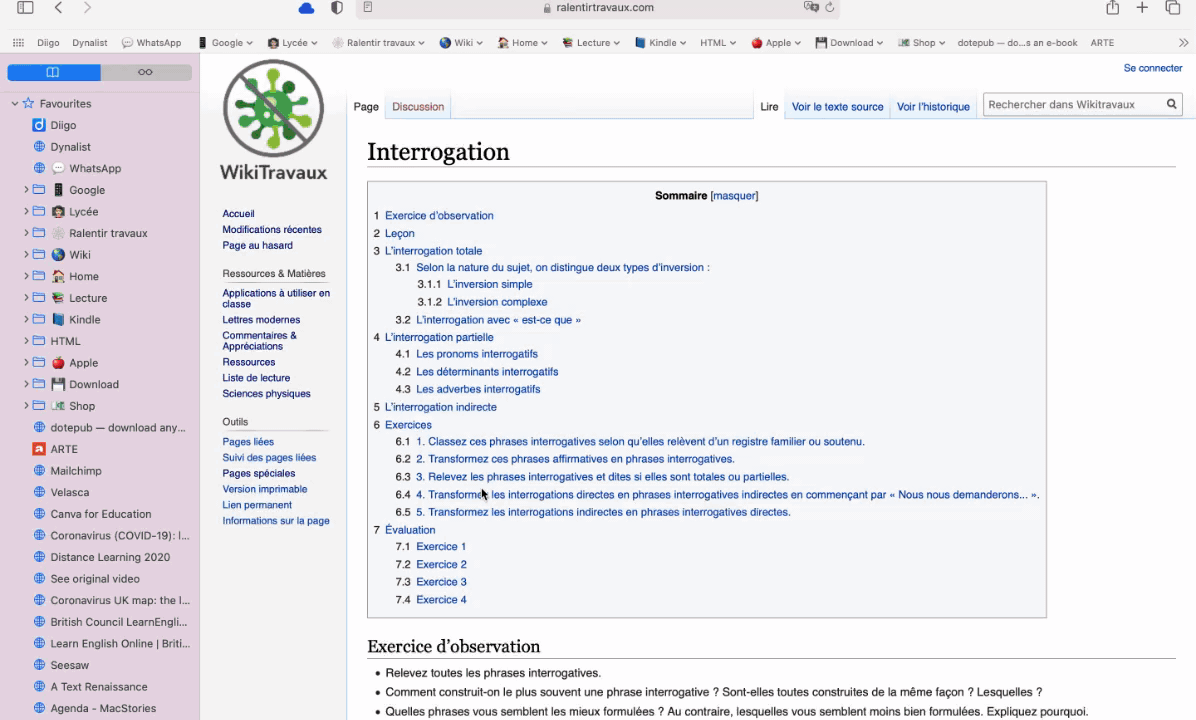Expand the Kindle folder in sidebar
The width and height of the screenshot is (1196, 720).
[26, 319]
